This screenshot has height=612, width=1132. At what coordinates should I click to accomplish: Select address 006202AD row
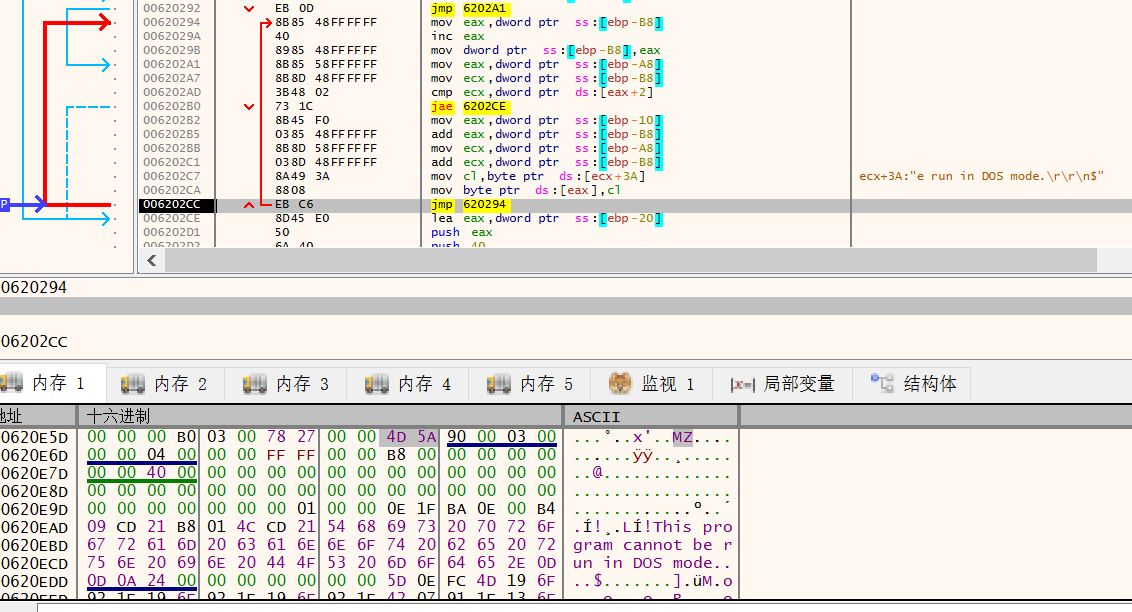pos(172,92)
